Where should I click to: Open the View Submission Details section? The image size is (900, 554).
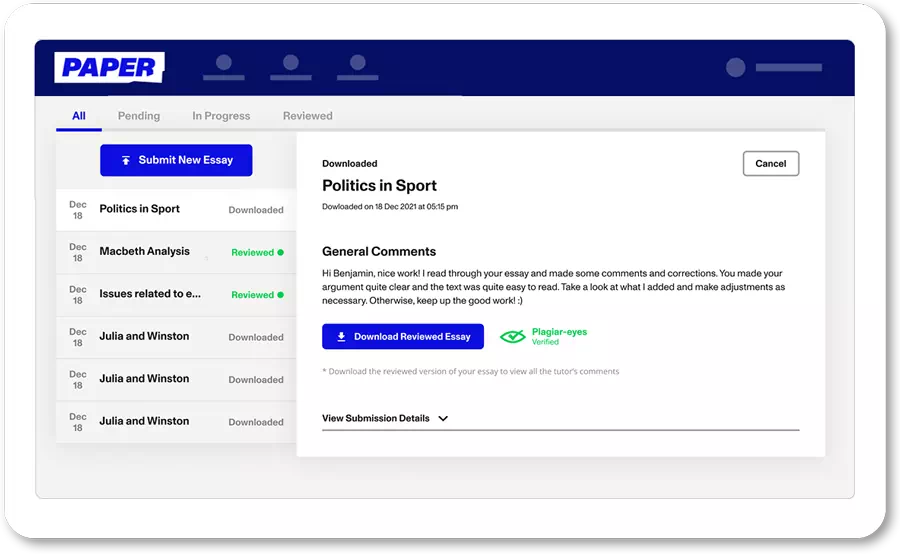pos(376,419)
